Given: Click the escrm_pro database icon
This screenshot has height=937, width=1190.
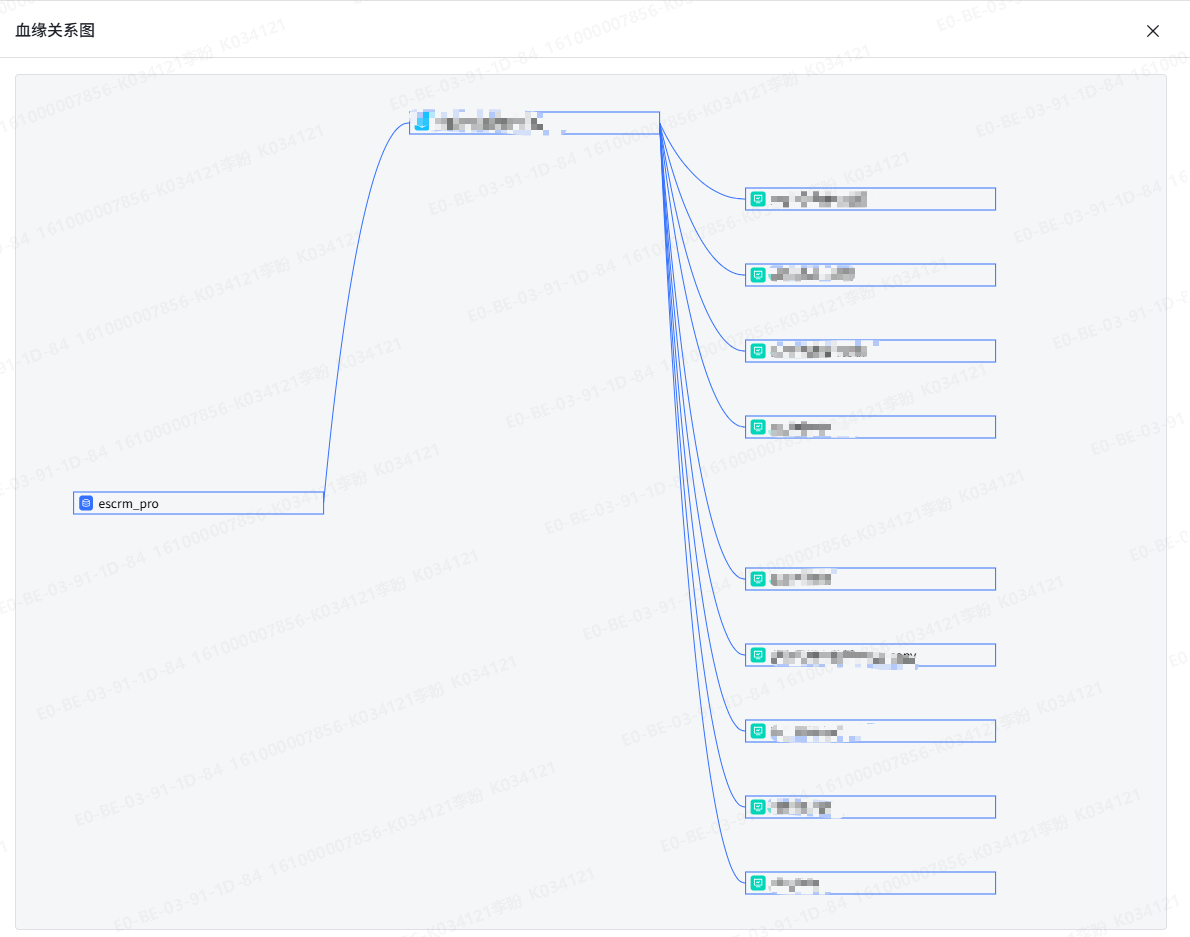Looking at the screenshot, I should point(86,503).
